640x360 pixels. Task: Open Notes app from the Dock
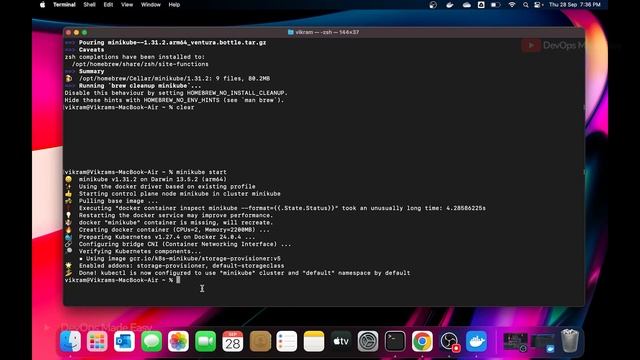pyautogui.click(x=314, y=341)
